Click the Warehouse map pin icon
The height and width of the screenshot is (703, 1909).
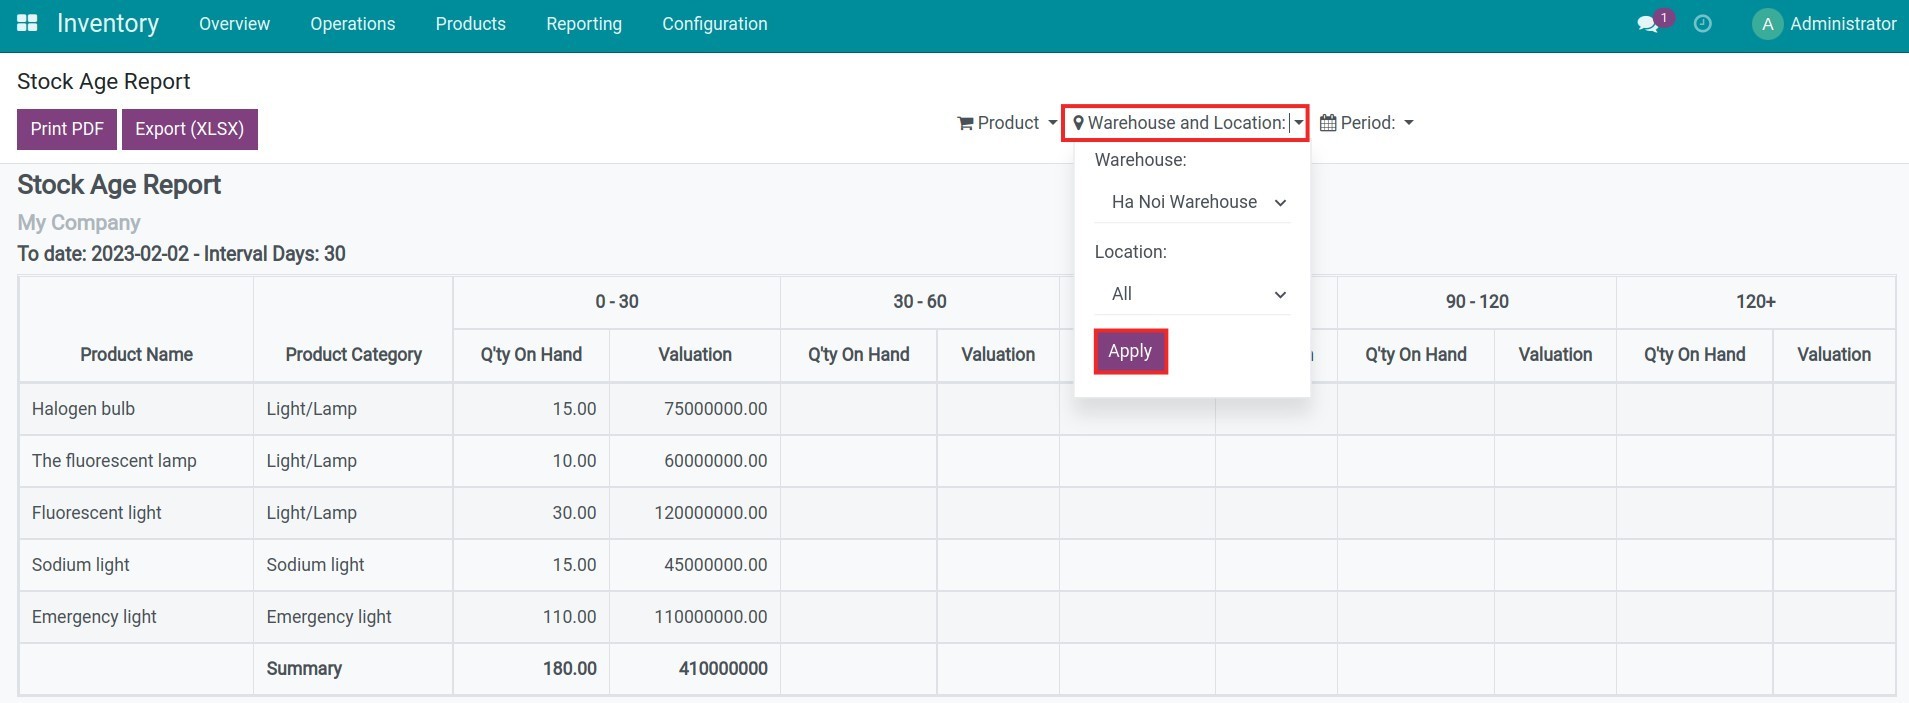point(1078,123)
